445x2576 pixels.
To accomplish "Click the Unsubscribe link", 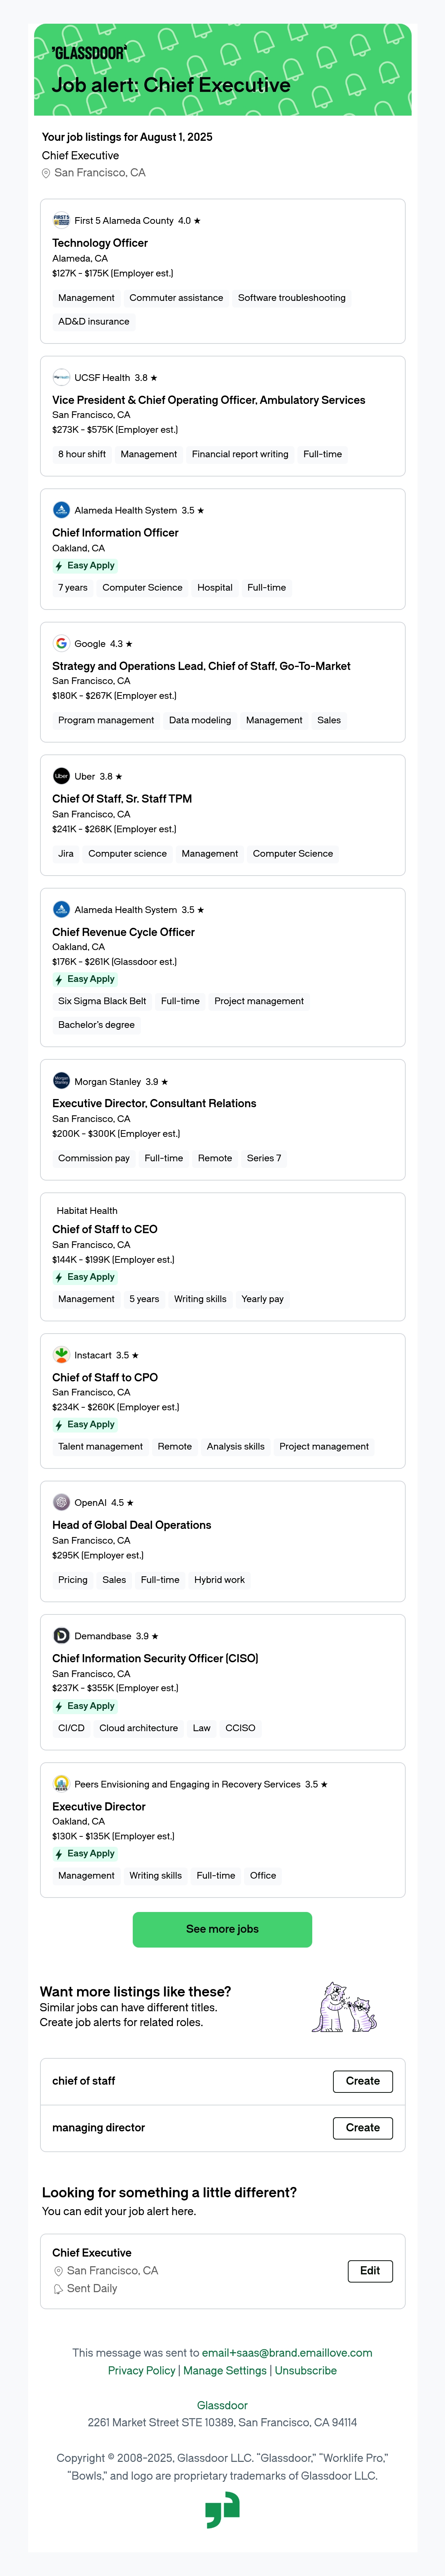I will click(306, 2371).
